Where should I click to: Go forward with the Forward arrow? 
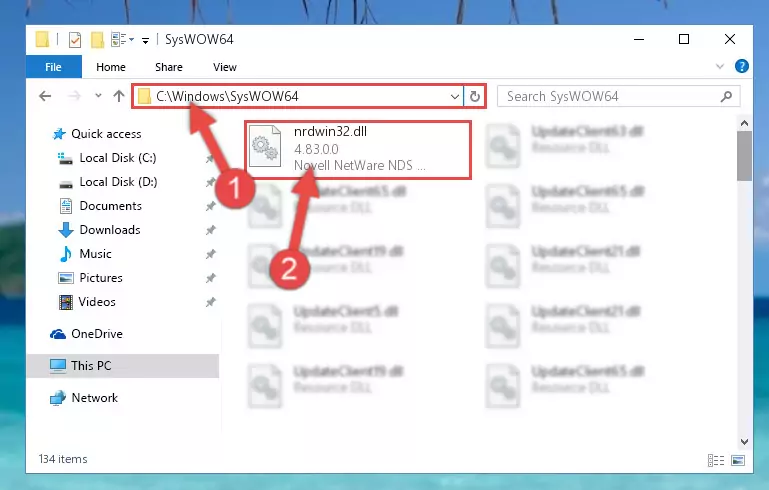coord(74,96)
